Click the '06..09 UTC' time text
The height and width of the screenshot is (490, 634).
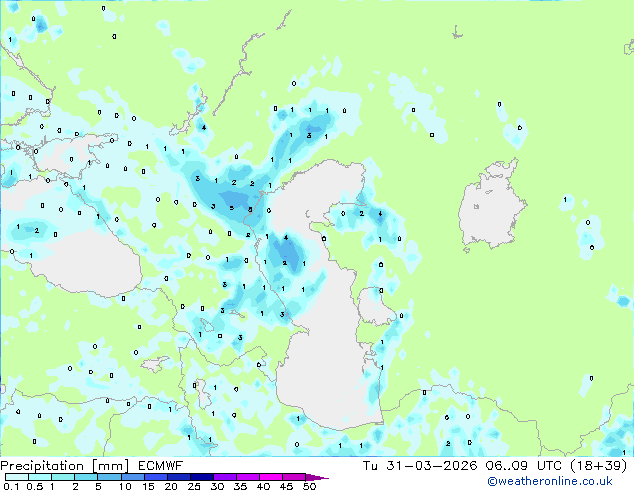pyautogui.click(x=524, y=466)
